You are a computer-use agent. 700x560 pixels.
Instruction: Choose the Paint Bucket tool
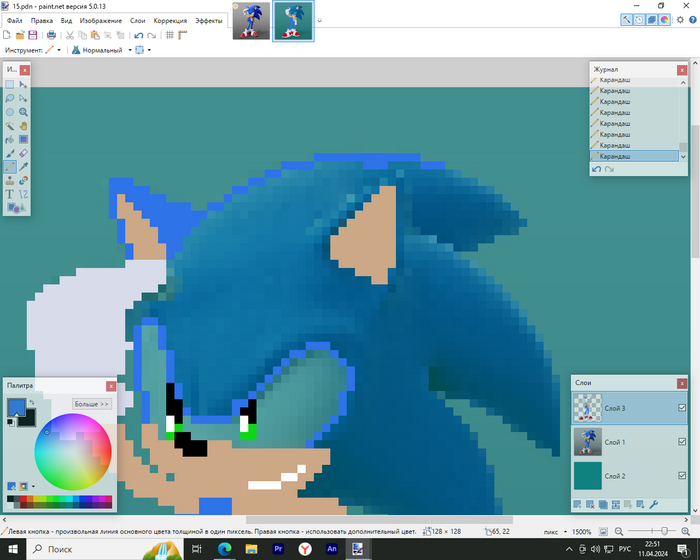click(x=9, y=140)
